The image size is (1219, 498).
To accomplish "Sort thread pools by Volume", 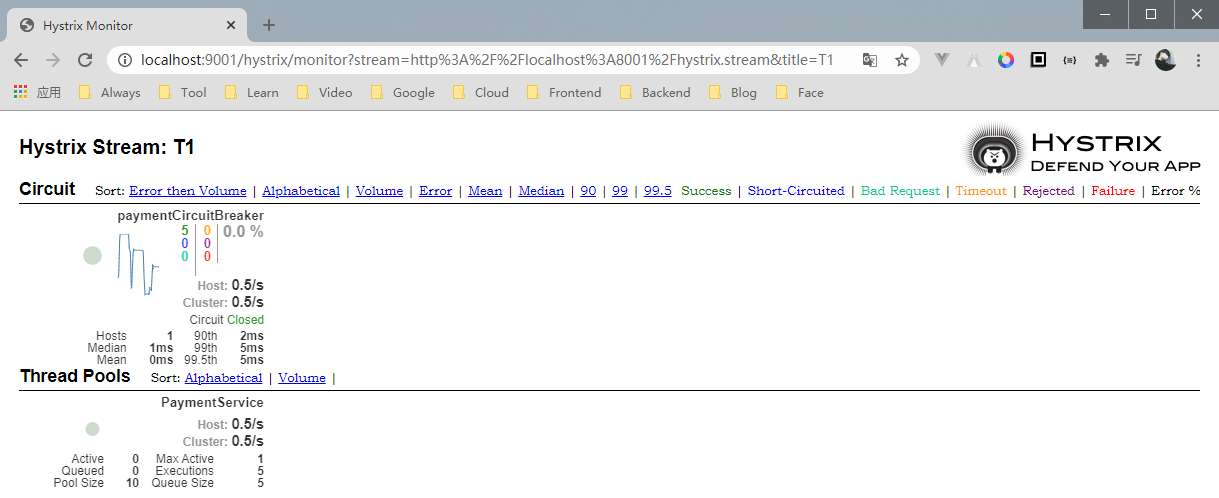I will coord(302,378).
